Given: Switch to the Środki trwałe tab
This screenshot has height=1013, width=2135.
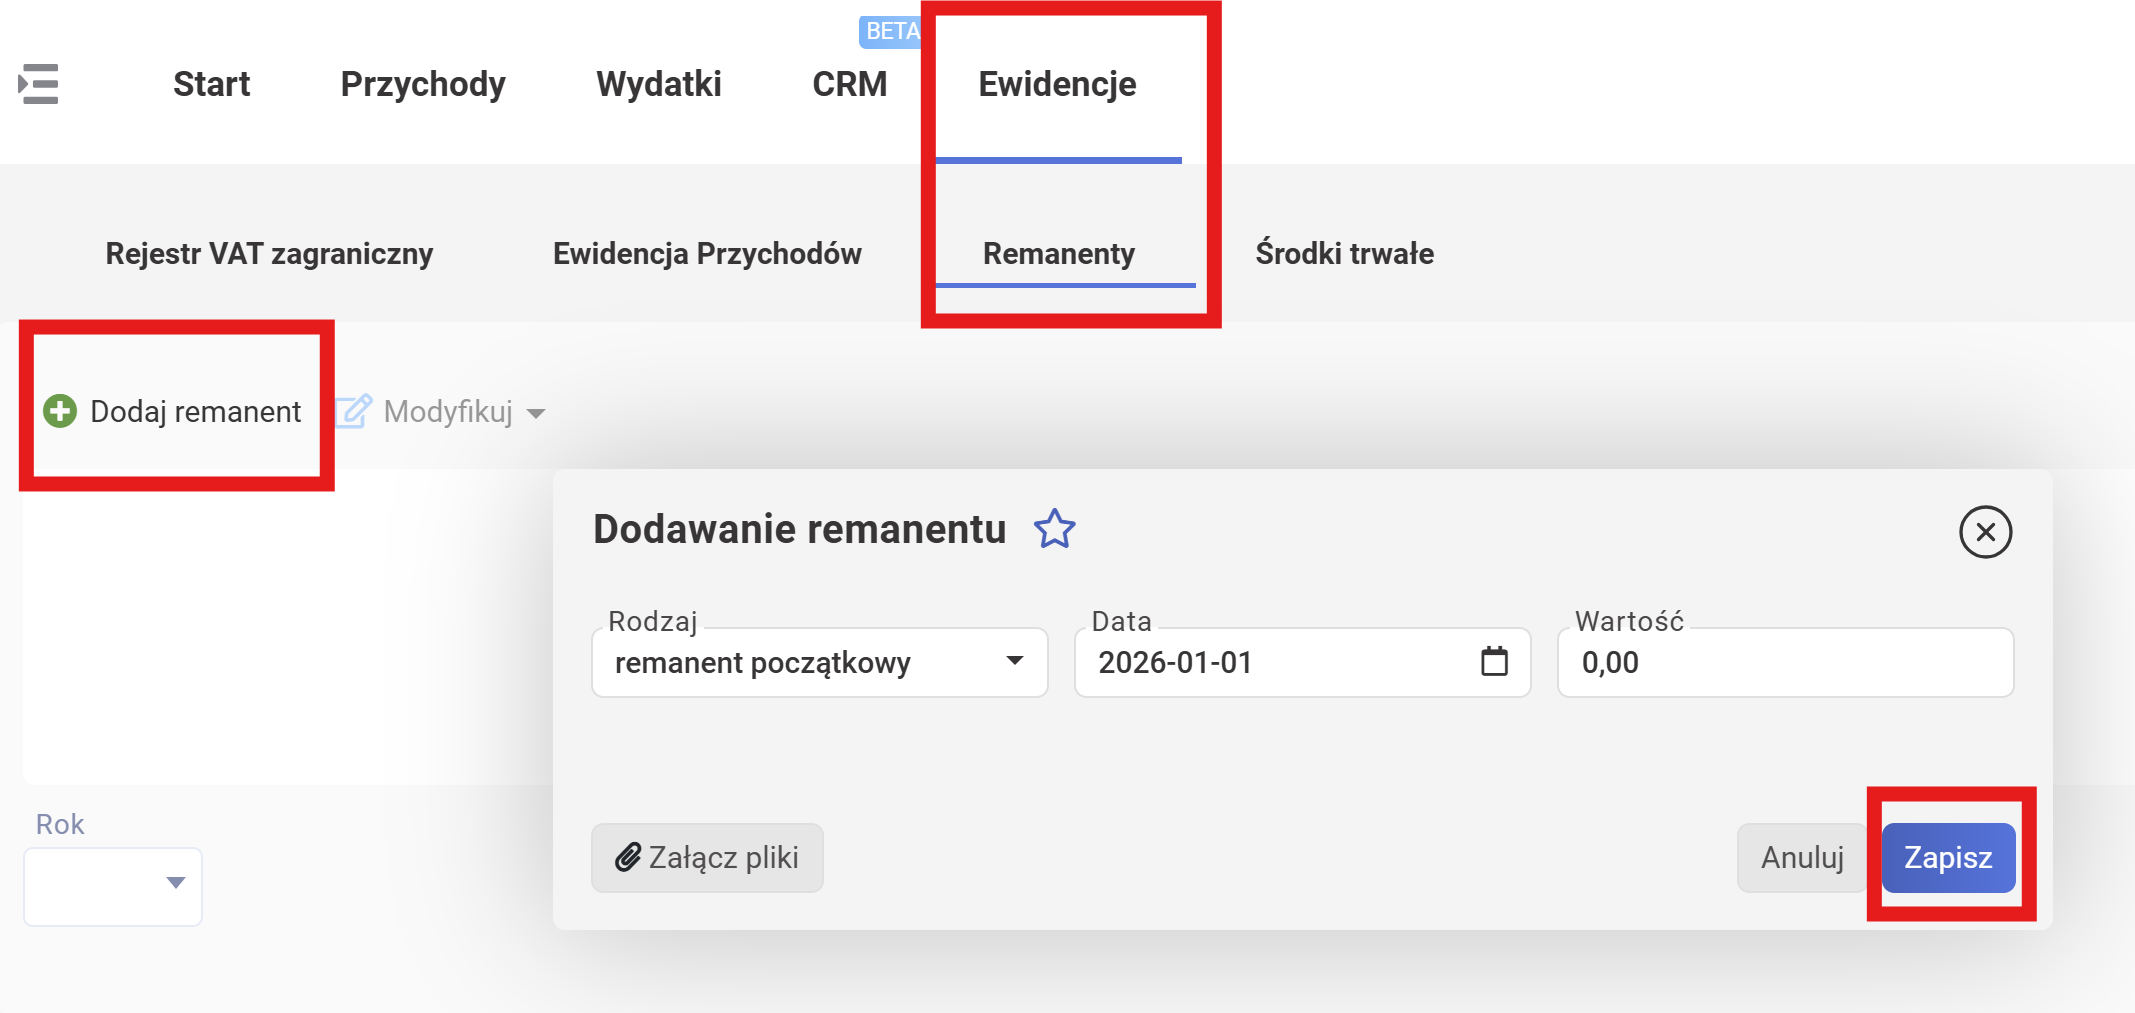Looking at the screenshot, I should click(1344, 254).
